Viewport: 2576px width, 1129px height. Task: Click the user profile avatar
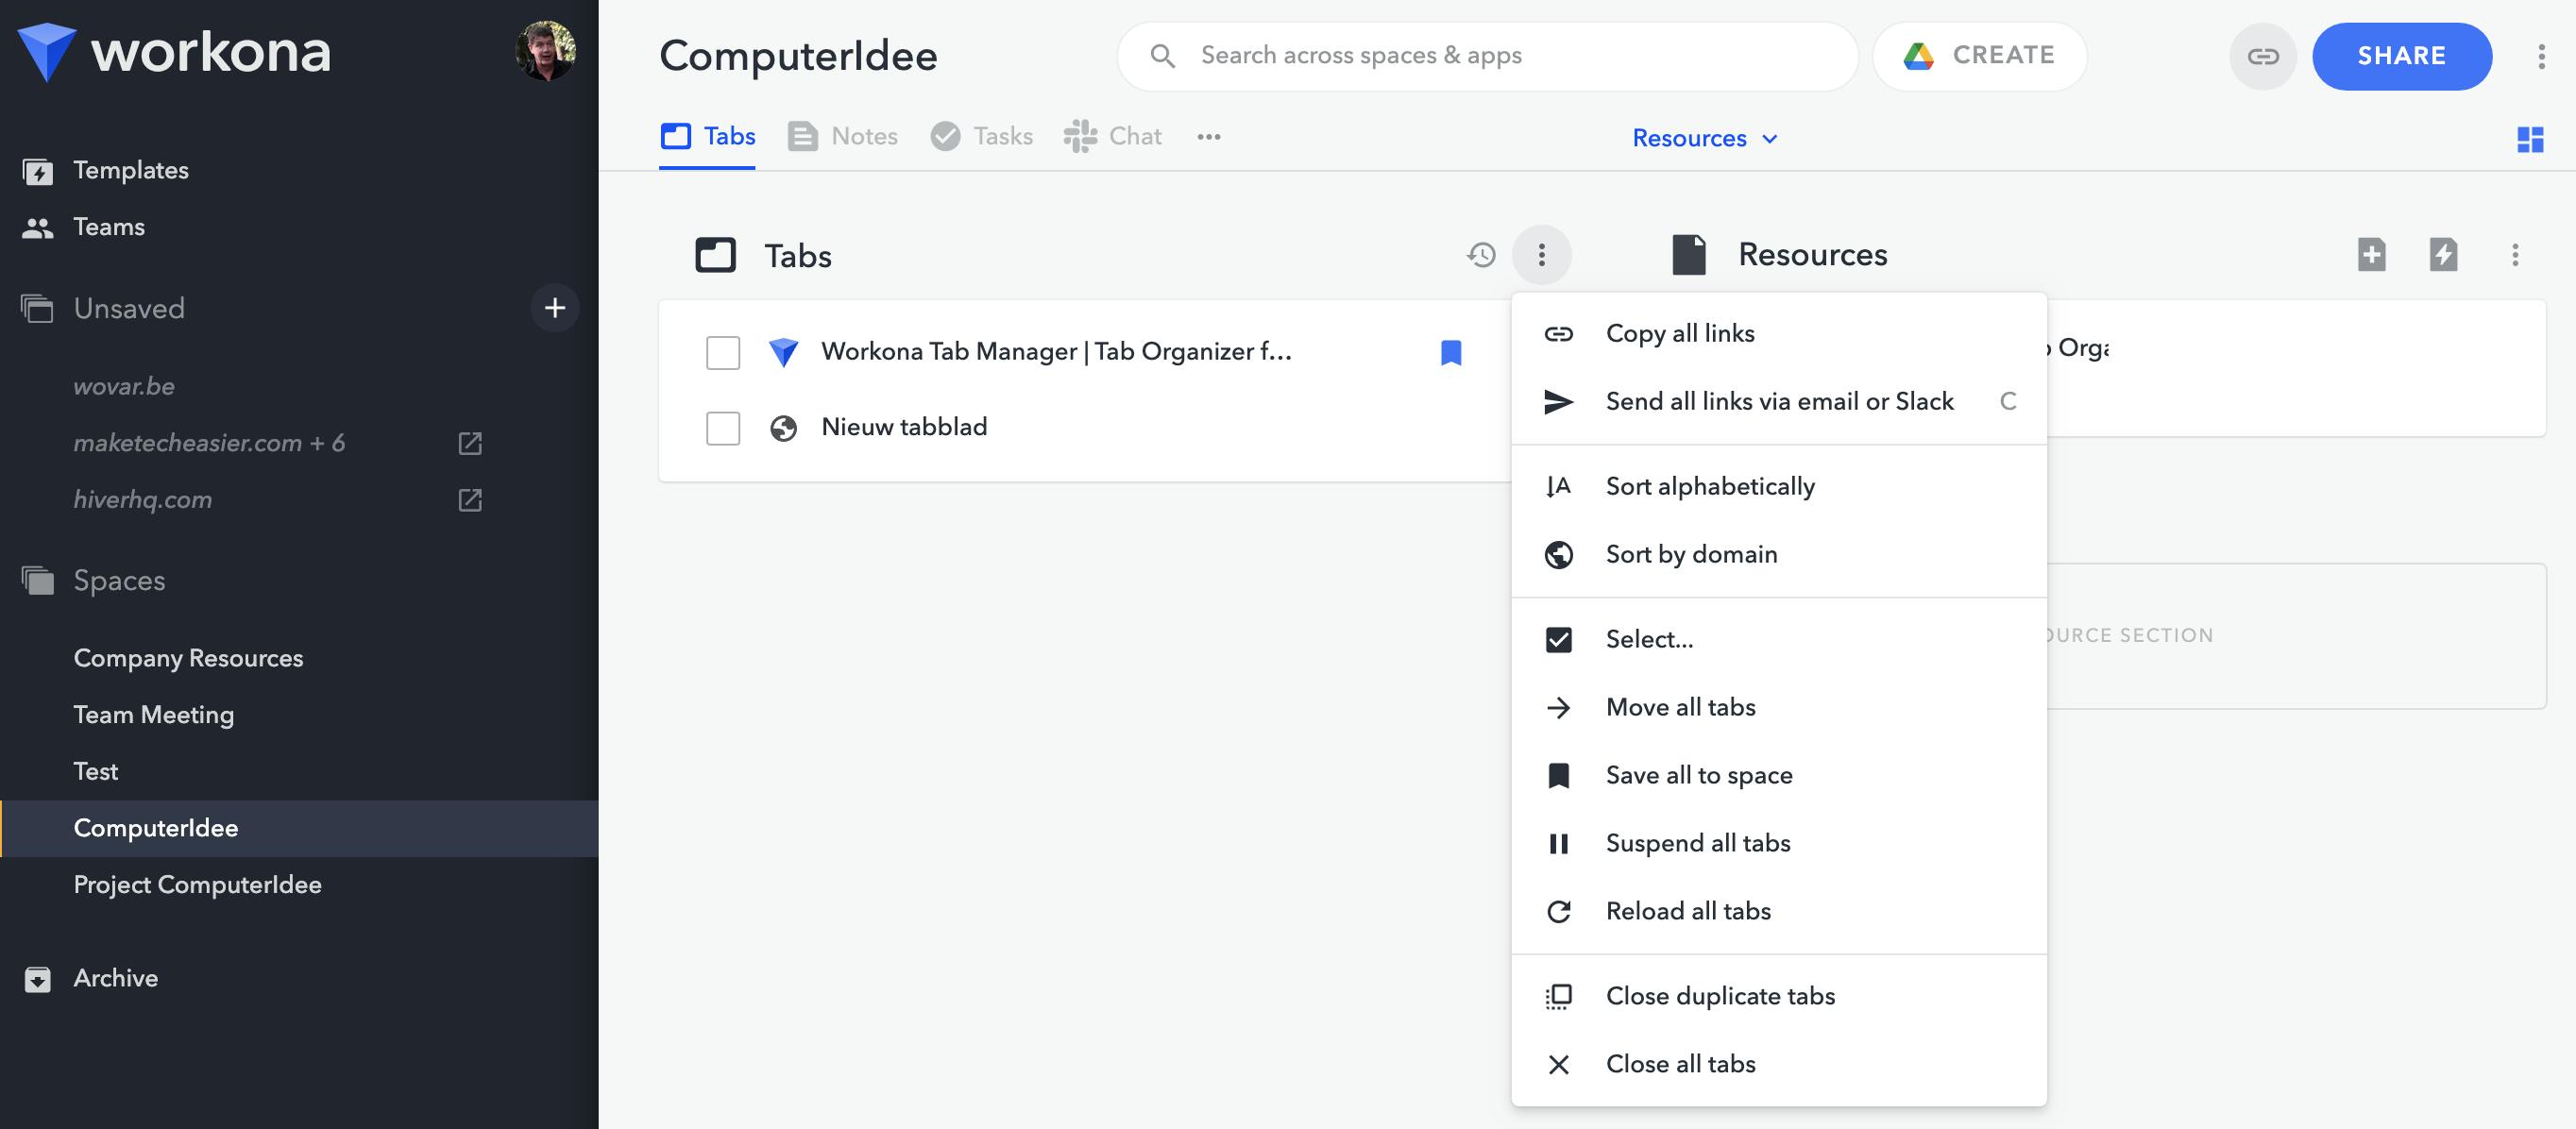545,51
